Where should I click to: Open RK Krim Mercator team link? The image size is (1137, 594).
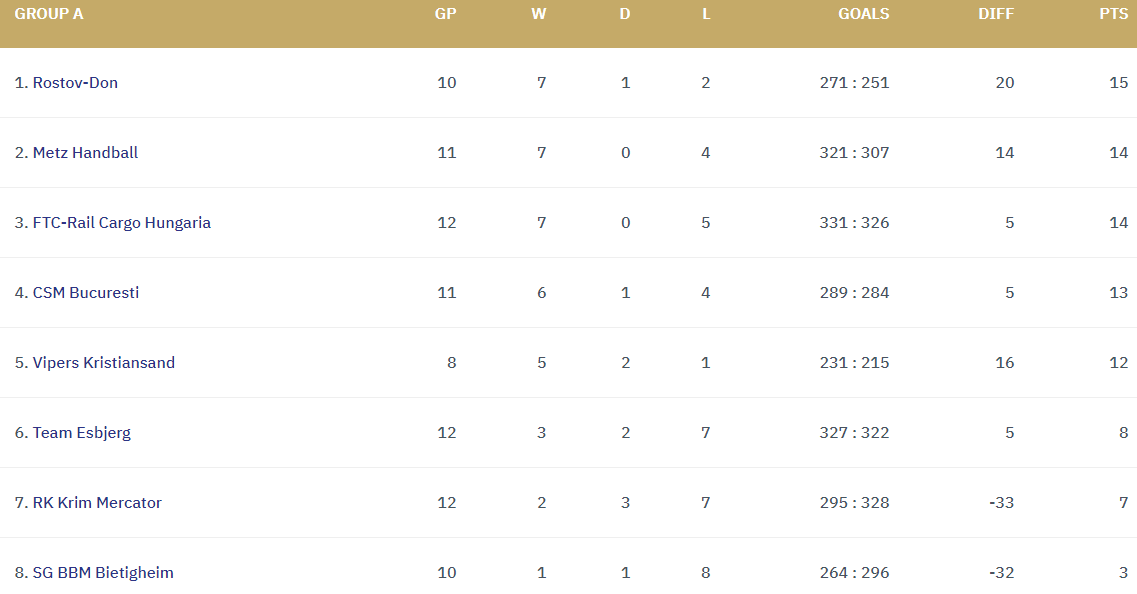click(x=97, y=503)
